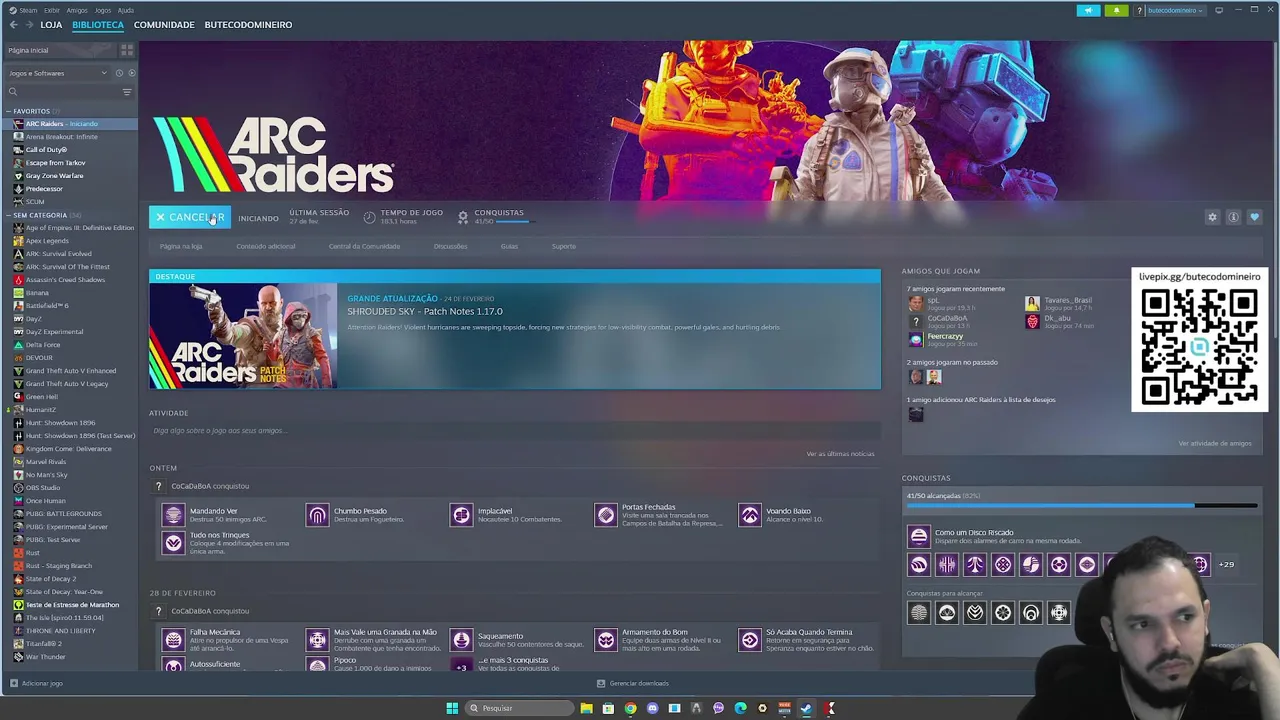Select Escape from Tarkov in library
This screenshot has width=1280, height=720.
point(55,163)
